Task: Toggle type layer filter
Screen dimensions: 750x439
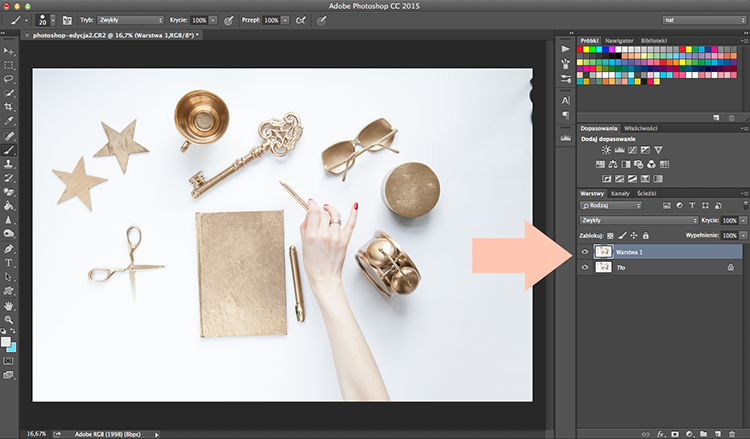Action: 692,206
